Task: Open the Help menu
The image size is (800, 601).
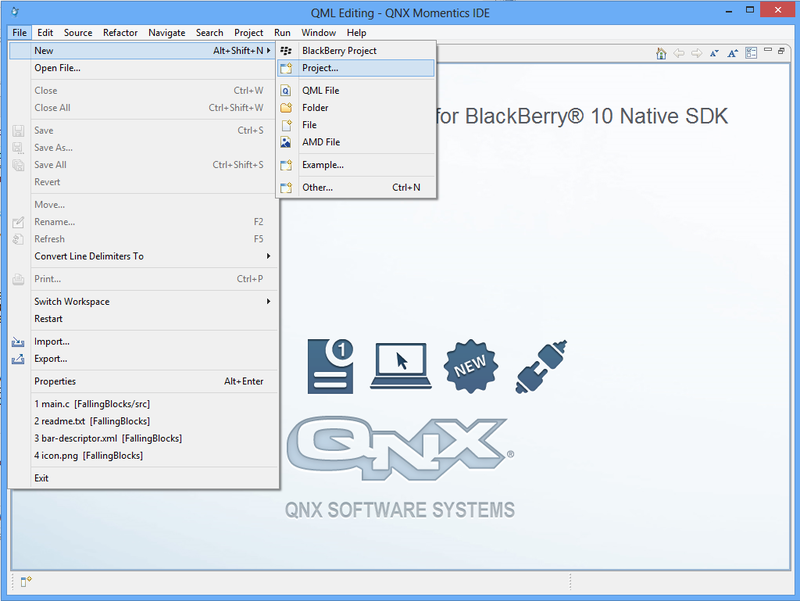Action: [x=357, y=33]
